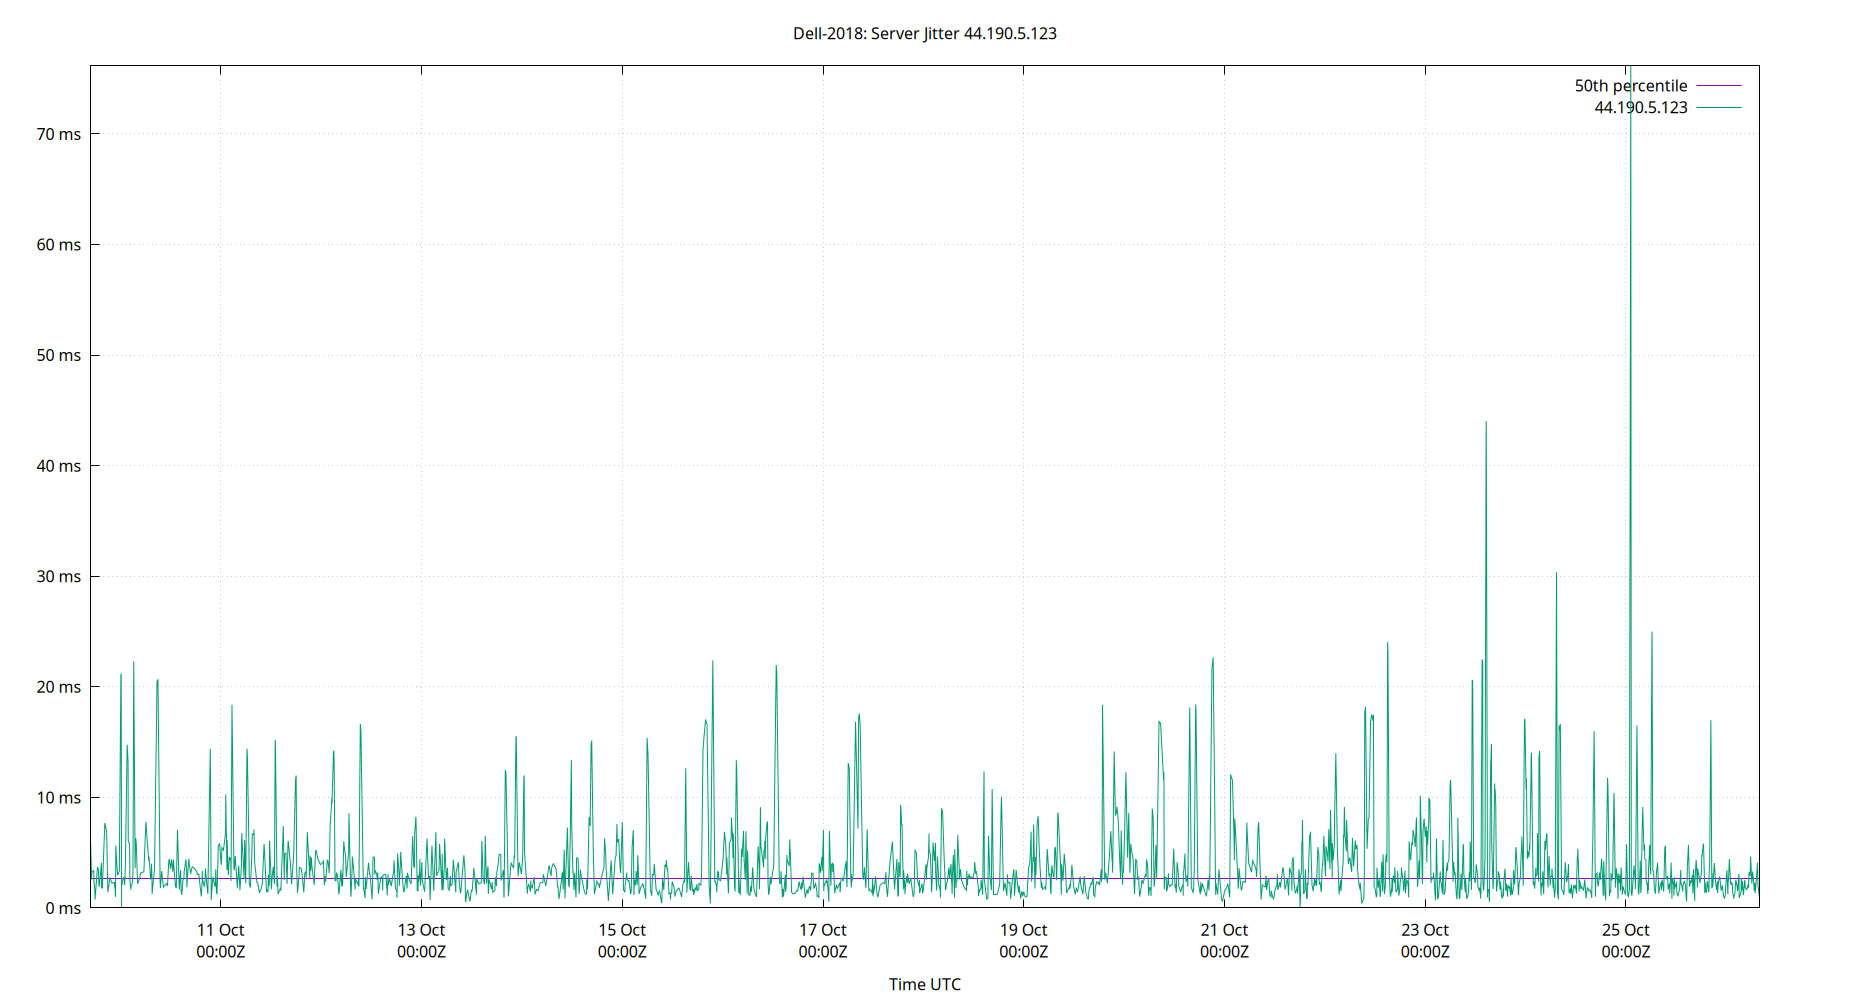
Task: Click the 00:00Z label under 19 Oct
Action: [1025, 952]
